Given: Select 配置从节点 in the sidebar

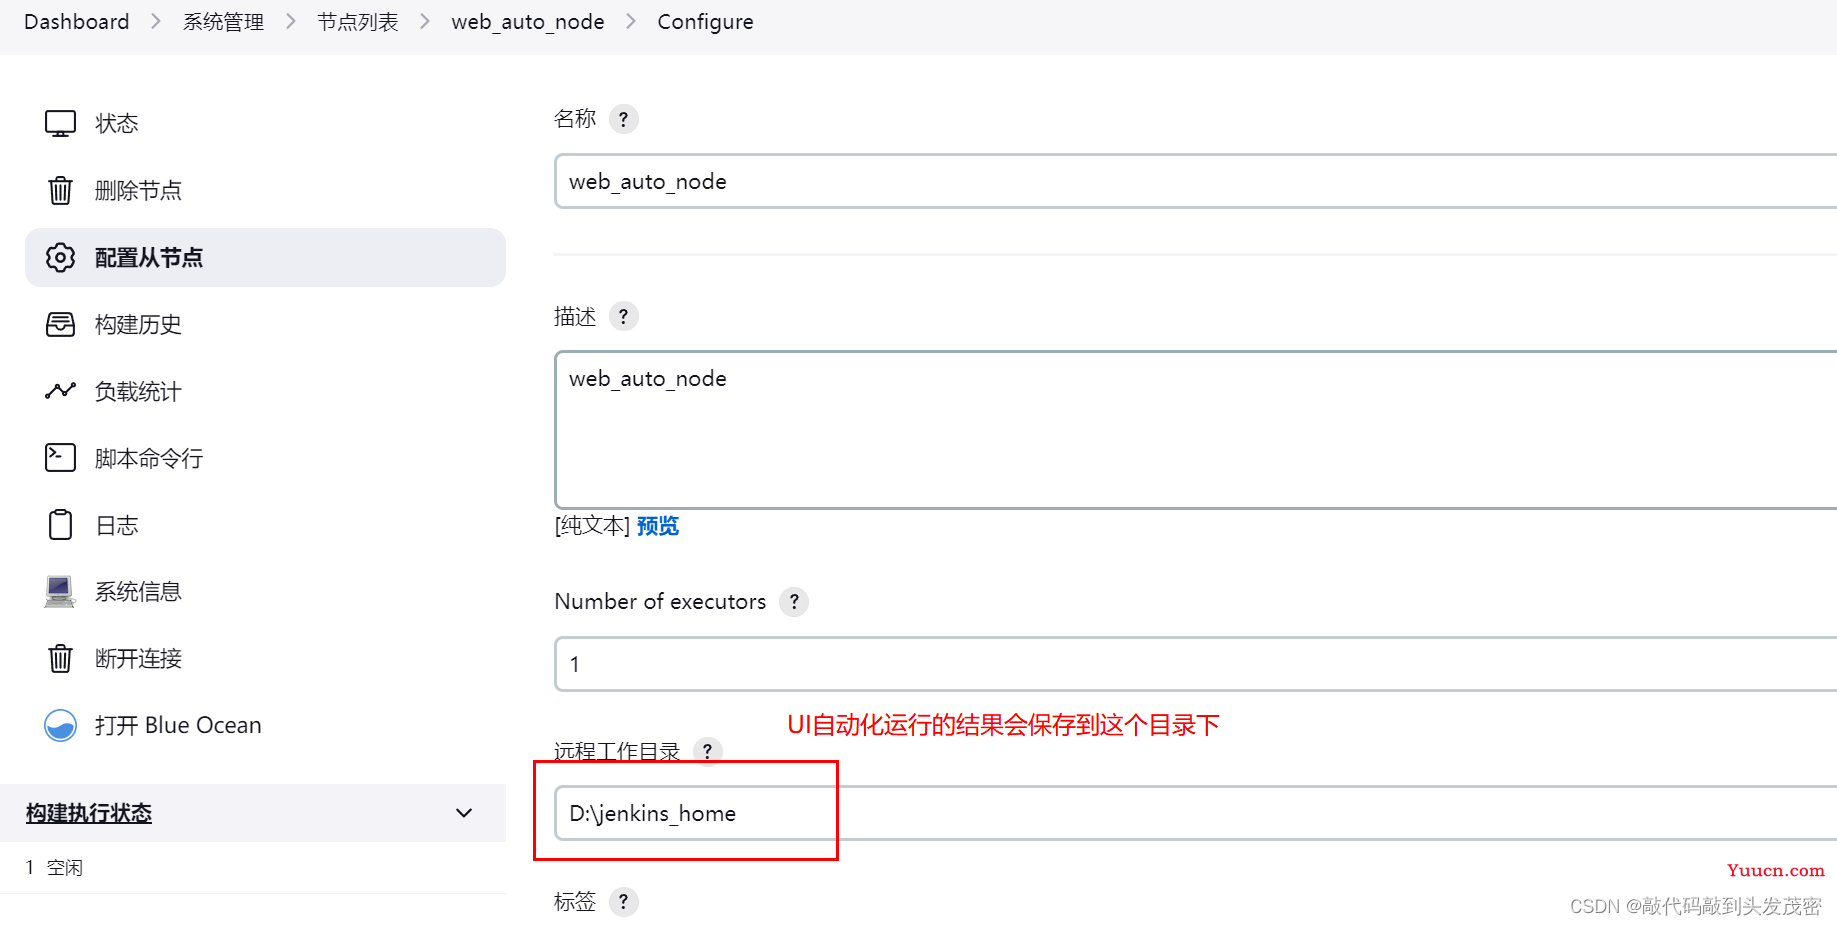Looking at the screenshot, I should coord(265,257).
